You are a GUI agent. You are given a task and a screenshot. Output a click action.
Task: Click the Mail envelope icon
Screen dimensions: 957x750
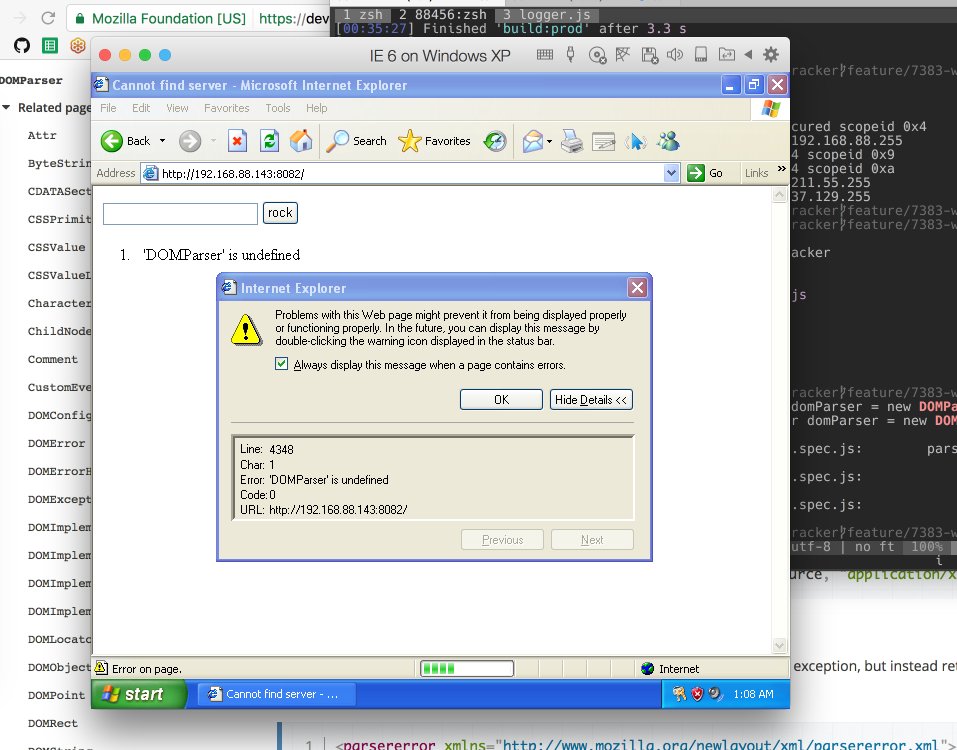533,141
